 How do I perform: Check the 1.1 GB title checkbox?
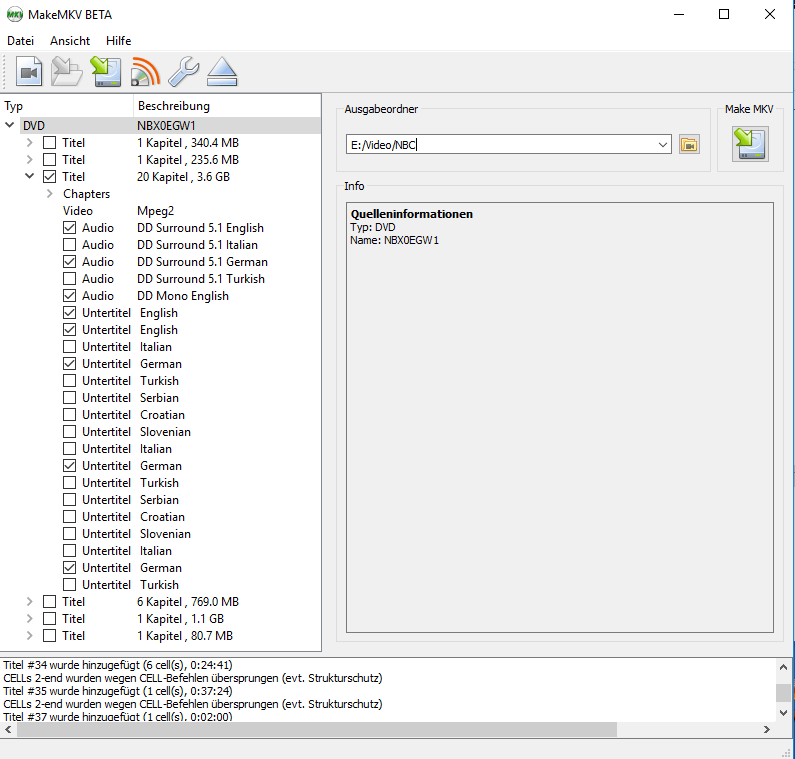[x=49, y=619]
